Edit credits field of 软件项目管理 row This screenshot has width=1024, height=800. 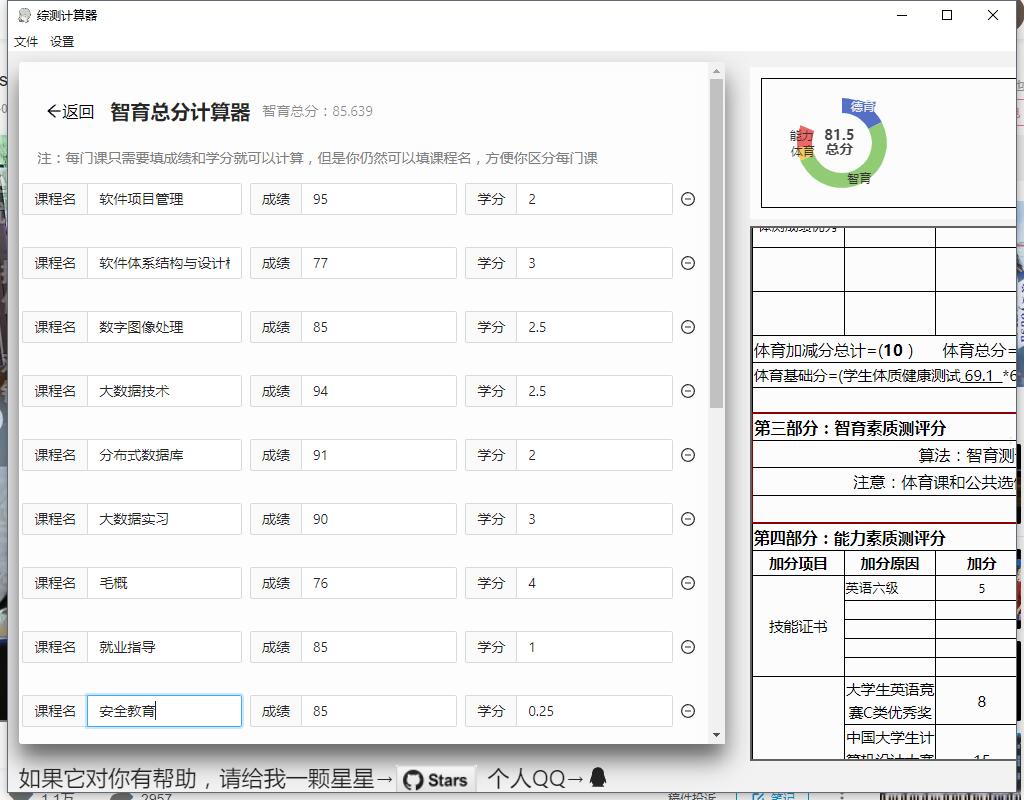coord(594,199)
